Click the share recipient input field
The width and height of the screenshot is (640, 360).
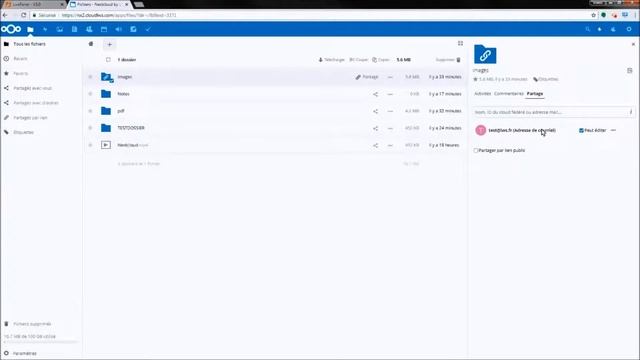(x=553, y=112)
